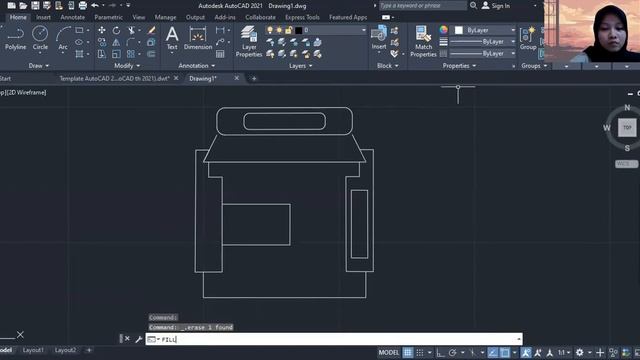The width and height of the screenshot is (640, 360).
Task: Click the TOP face of ViewCube
Action: [627, 127]
